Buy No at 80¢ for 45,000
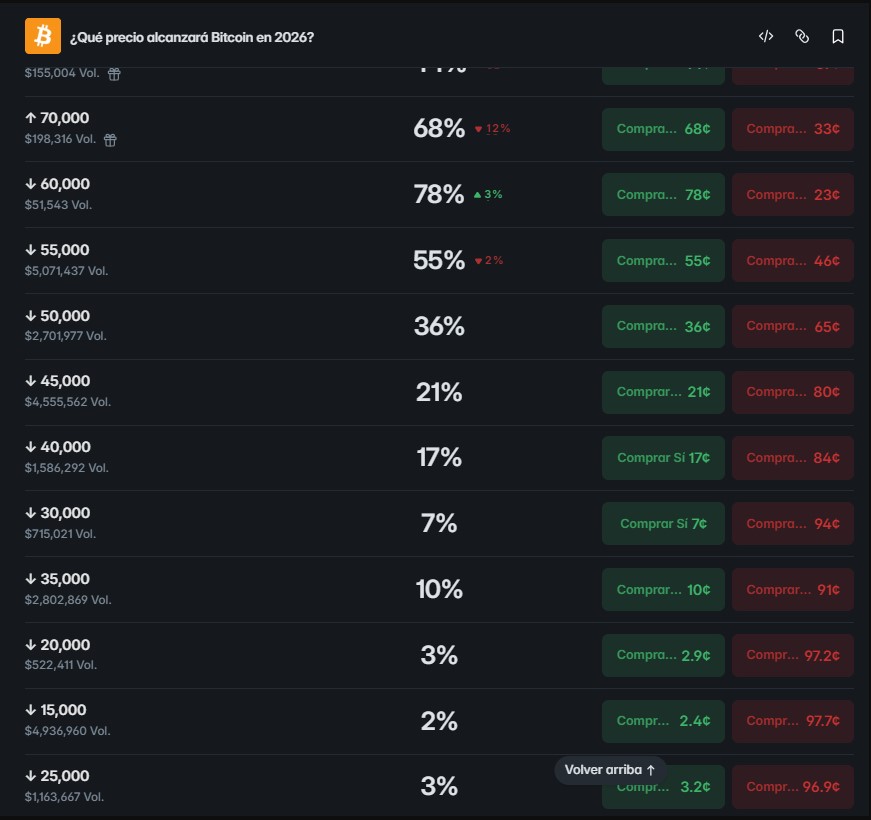871x820 pixels. pyautogui.click(x=793, y=392)
